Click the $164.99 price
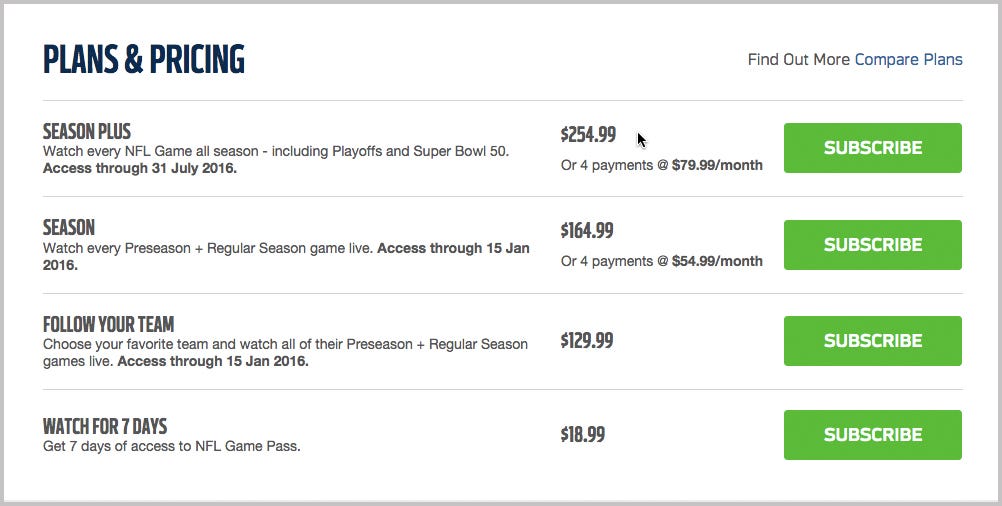Image resolution: width=1002 pixels, height=506 pixels. pos(588,231)
